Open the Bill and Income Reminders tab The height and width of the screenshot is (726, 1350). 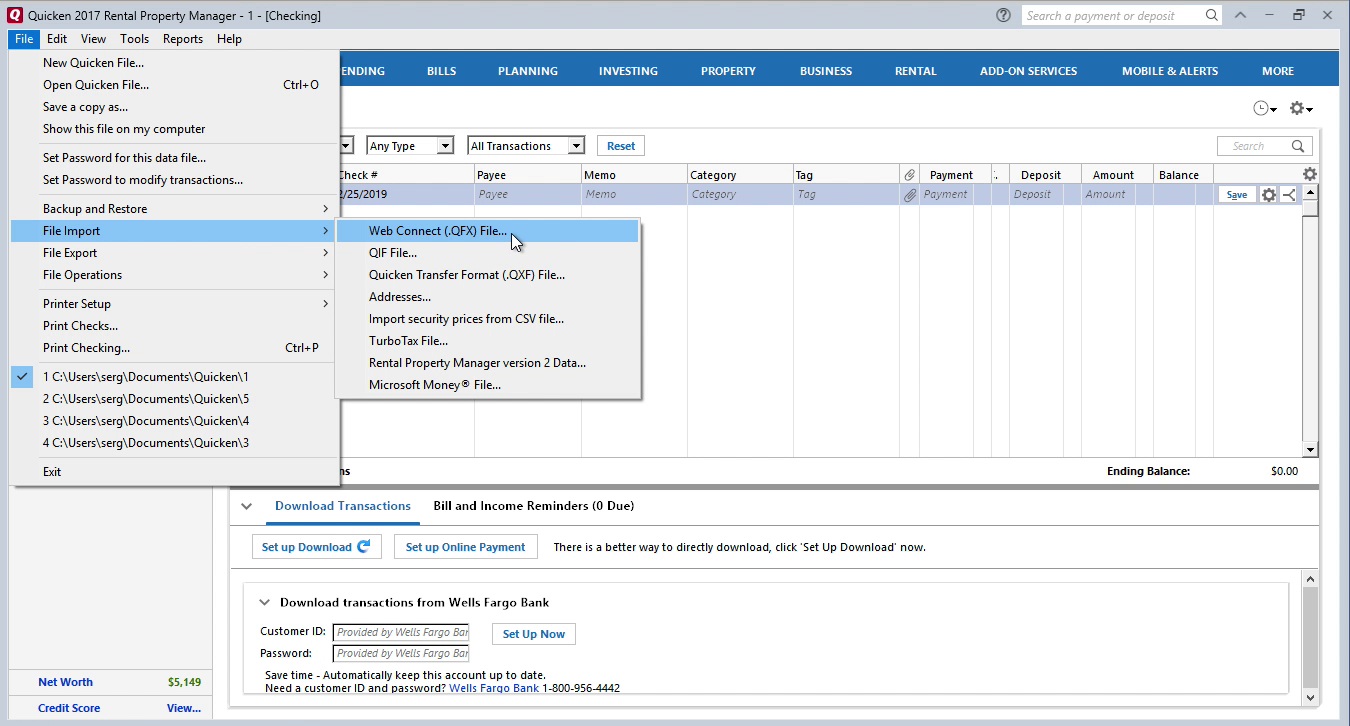[x=533, y=506]
